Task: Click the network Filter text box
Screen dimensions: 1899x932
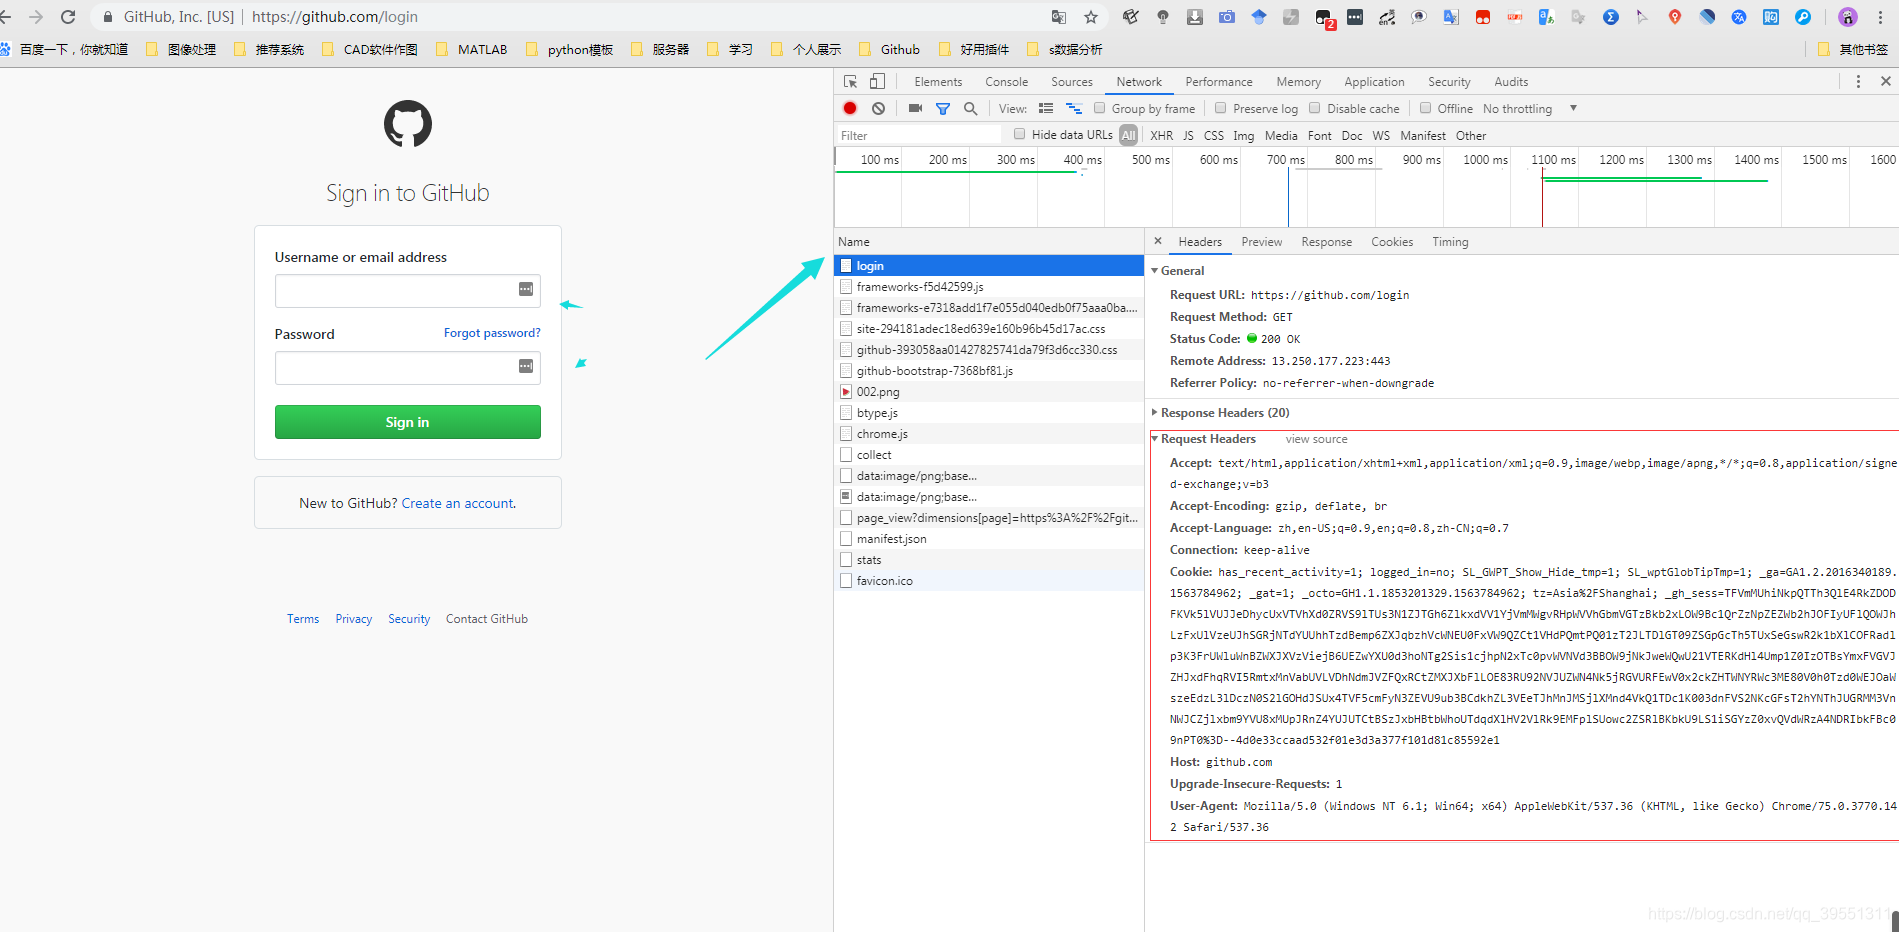Action: 919,135
